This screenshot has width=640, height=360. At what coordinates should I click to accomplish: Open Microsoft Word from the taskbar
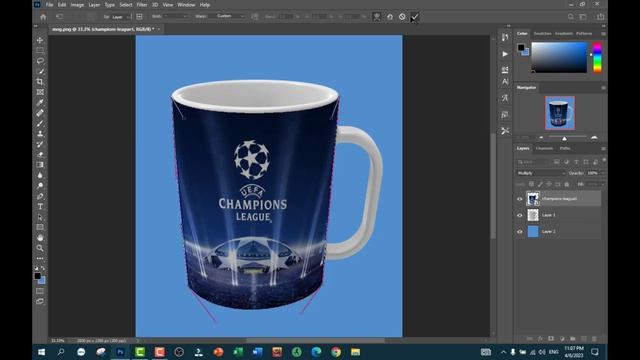[257, 352]
